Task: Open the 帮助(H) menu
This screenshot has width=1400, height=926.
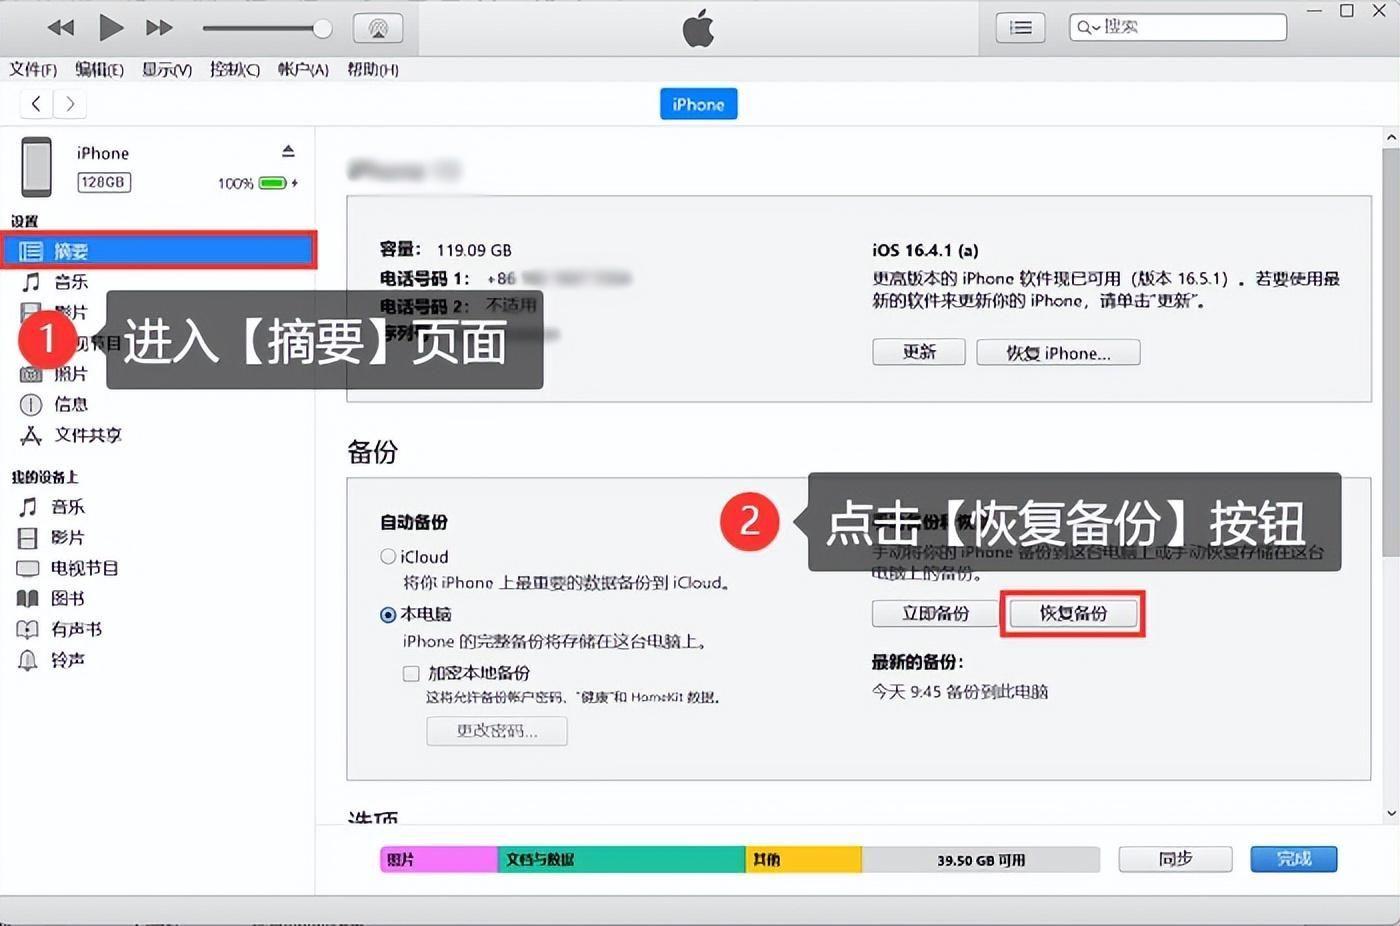Action: (372, 69)
